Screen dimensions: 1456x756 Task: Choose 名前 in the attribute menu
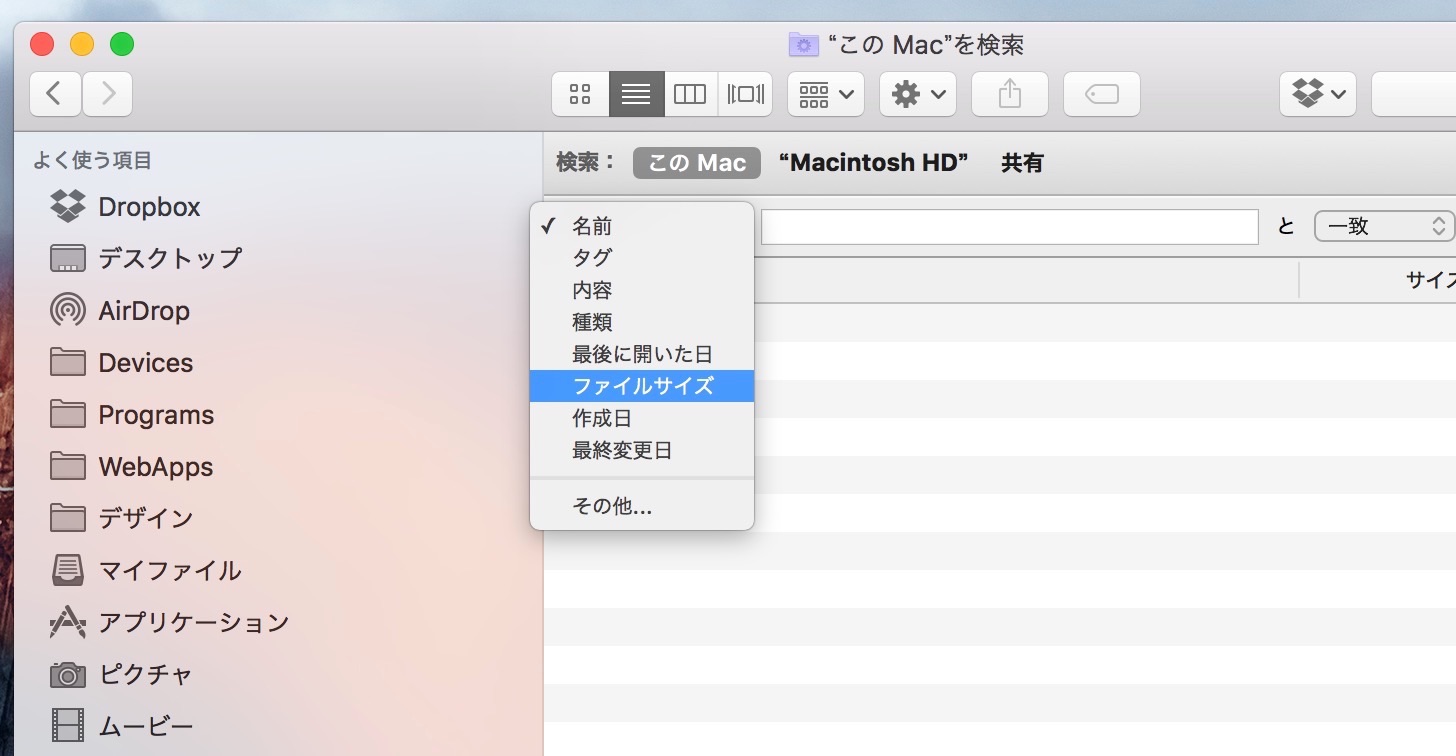642,226
